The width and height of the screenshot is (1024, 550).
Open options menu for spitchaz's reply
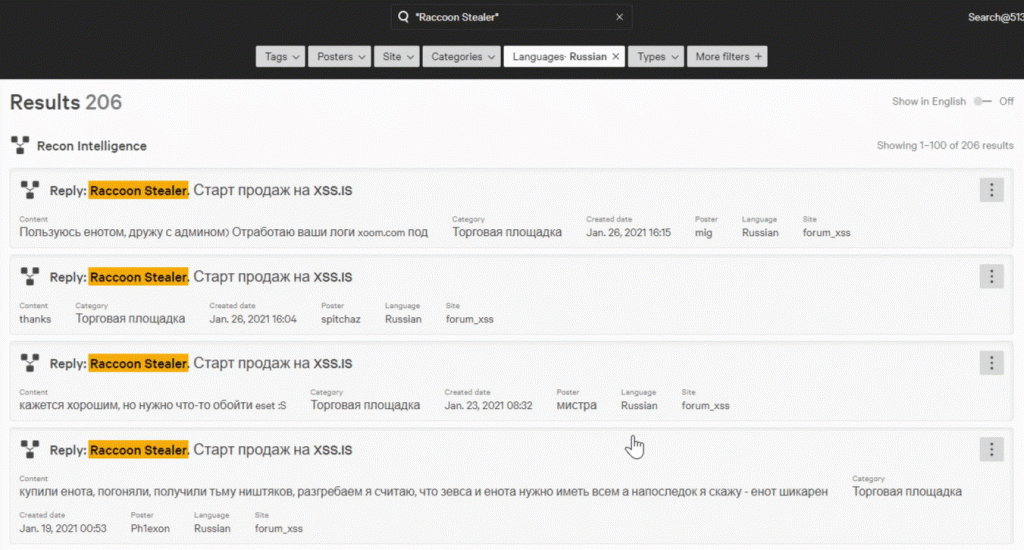tap(991, 276)
